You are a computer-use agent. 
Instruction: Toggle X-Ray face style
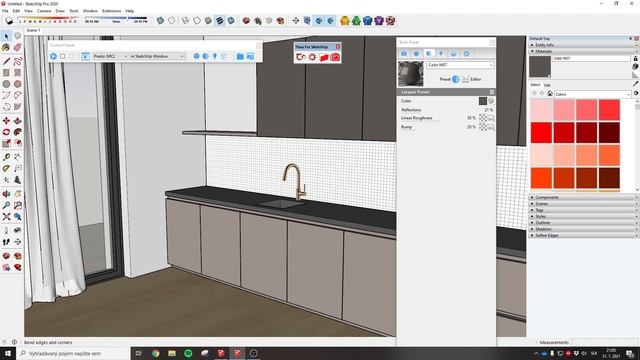click(160, 20)
